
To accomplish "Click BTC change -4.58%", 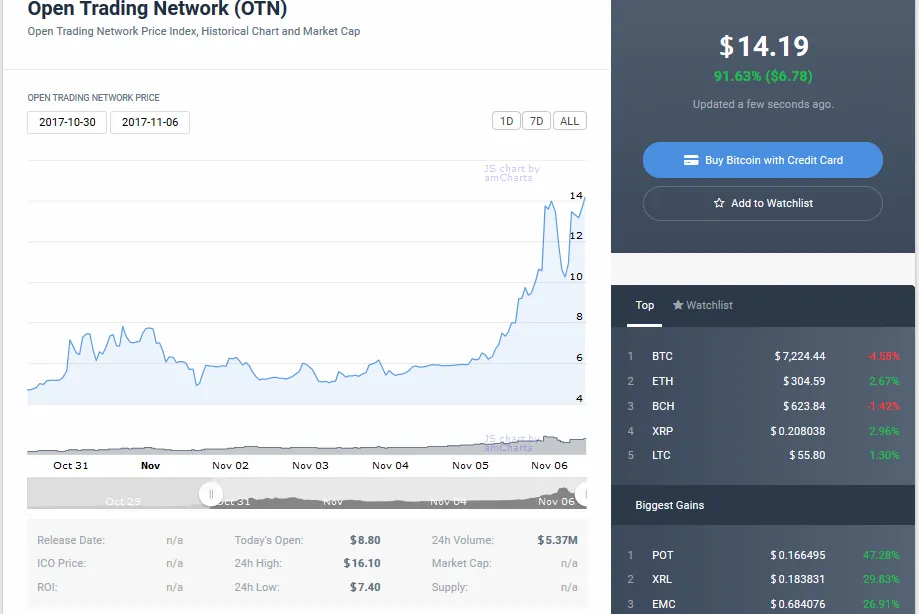I will (884, 356).
